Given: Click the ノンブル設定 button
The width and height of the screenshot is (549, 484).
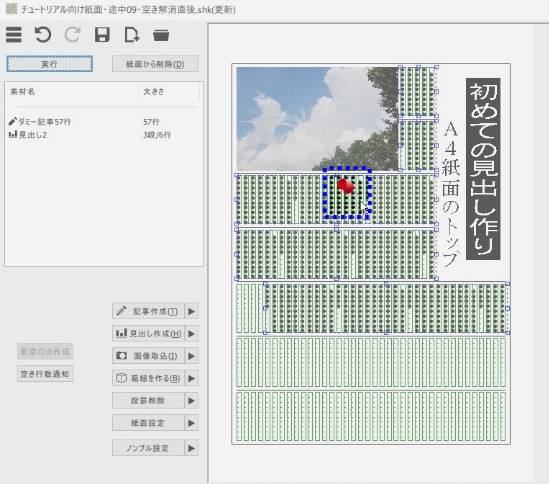Looking at the screenshot, I should coord(148,448).
